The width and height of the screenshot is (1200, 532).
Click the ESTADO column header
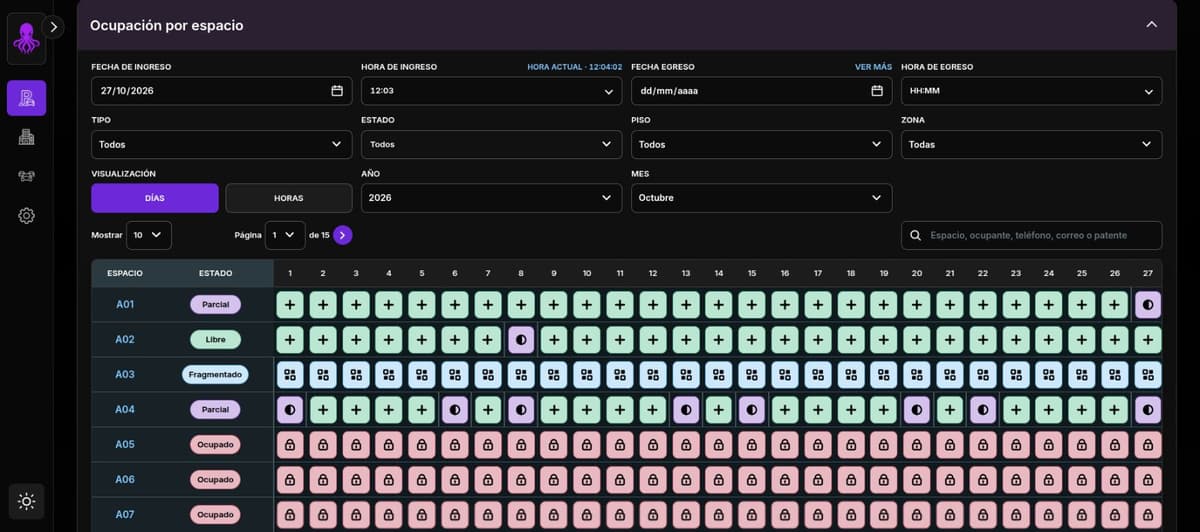pyautogui.click(x=215, y=272)
